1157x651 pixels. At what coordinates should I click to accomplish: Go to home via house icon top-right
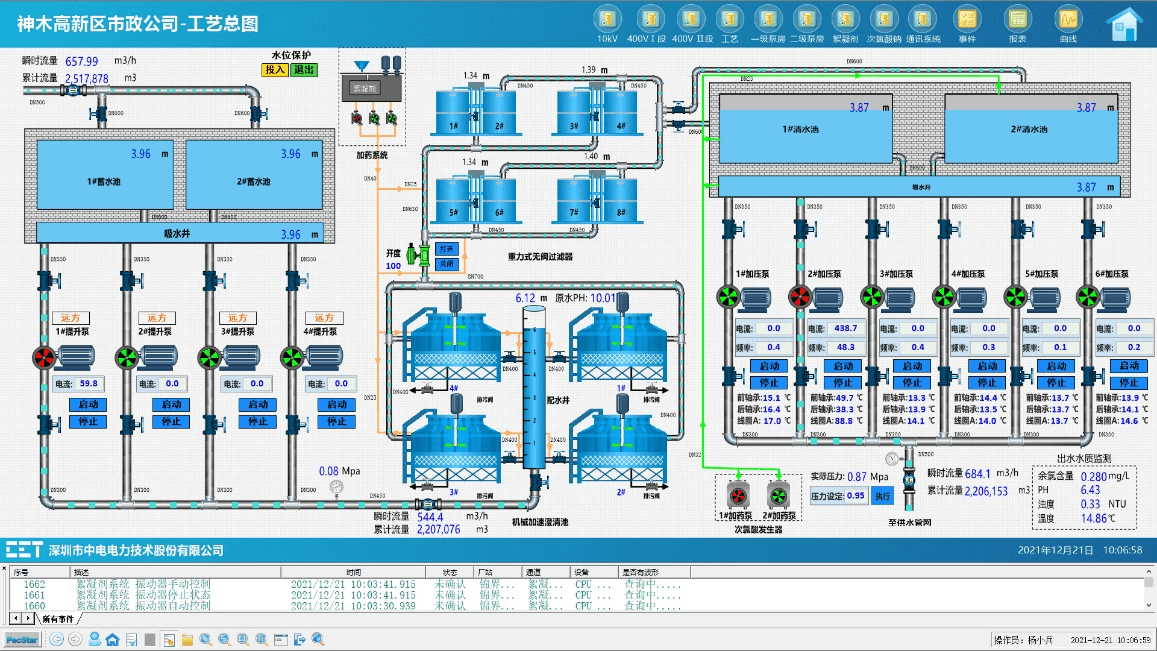[1125, 23]
